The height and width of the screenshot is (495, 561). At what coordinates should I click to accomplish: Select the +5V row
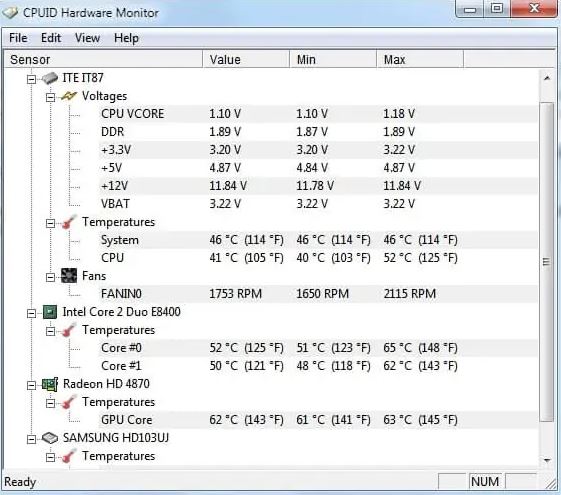pyautogui.click(x=318, y=168)
